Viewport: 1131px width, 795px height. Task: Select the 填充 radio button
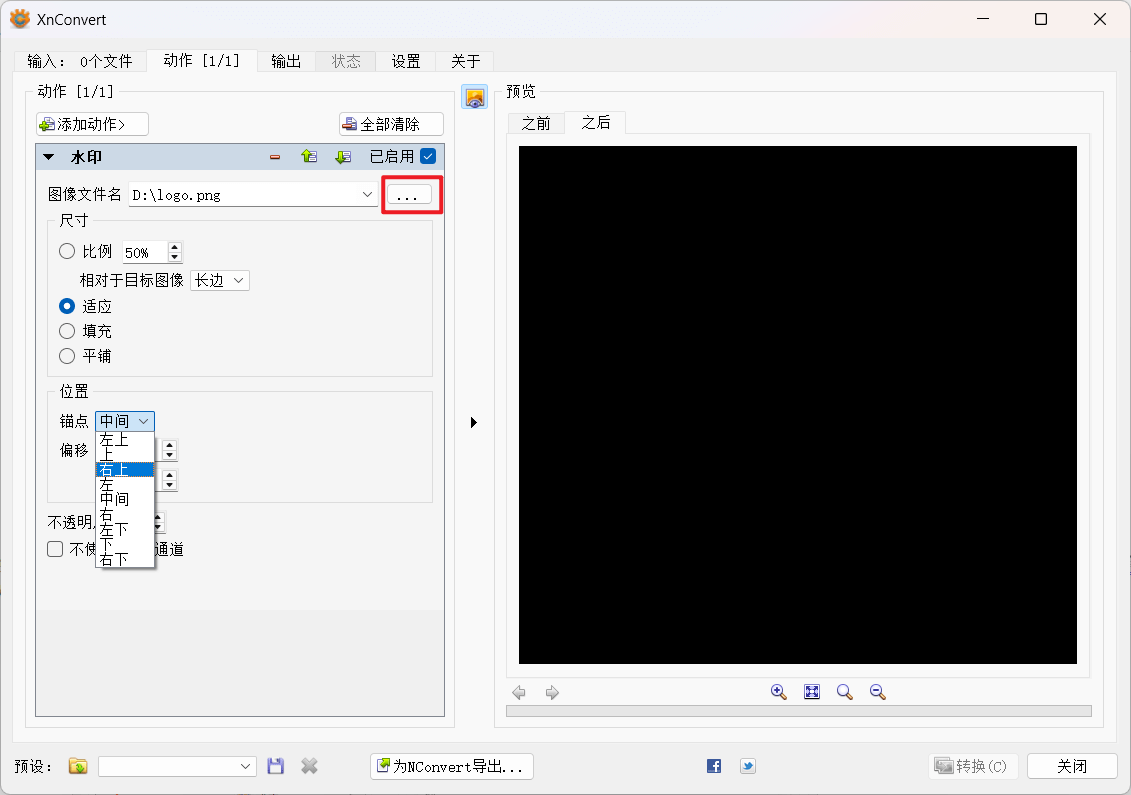pyautogui.click(x=67, y=331)
